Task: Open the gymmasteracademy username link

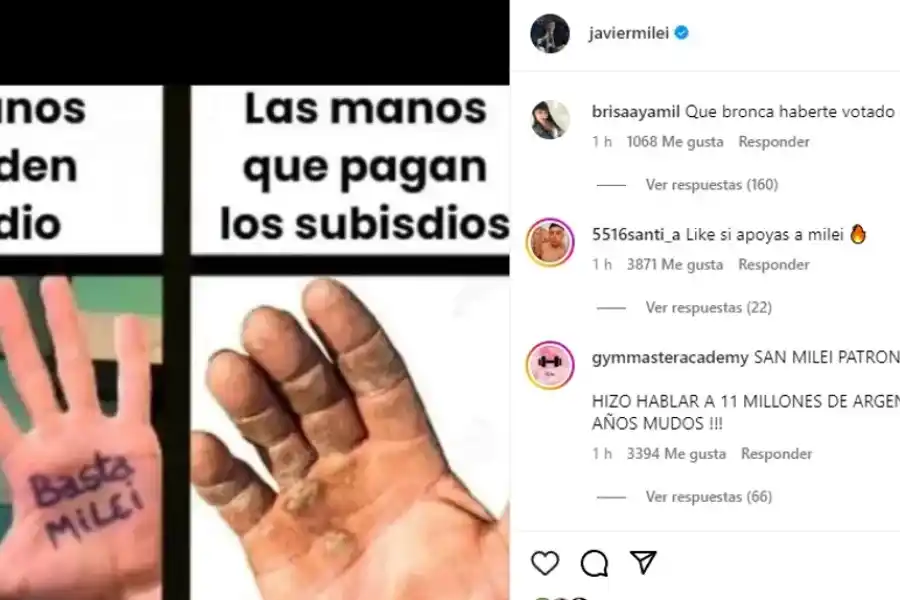Action: click(670, 357)
